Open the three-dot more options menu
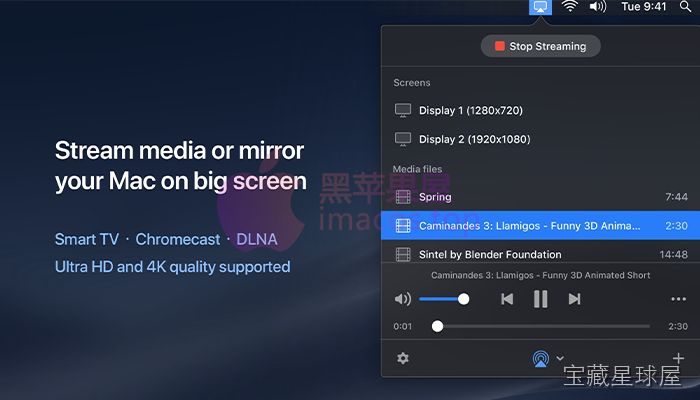Image resolution: width=700 pixels, height=400 pixels. pyautogui.click(x=678, y=299)
